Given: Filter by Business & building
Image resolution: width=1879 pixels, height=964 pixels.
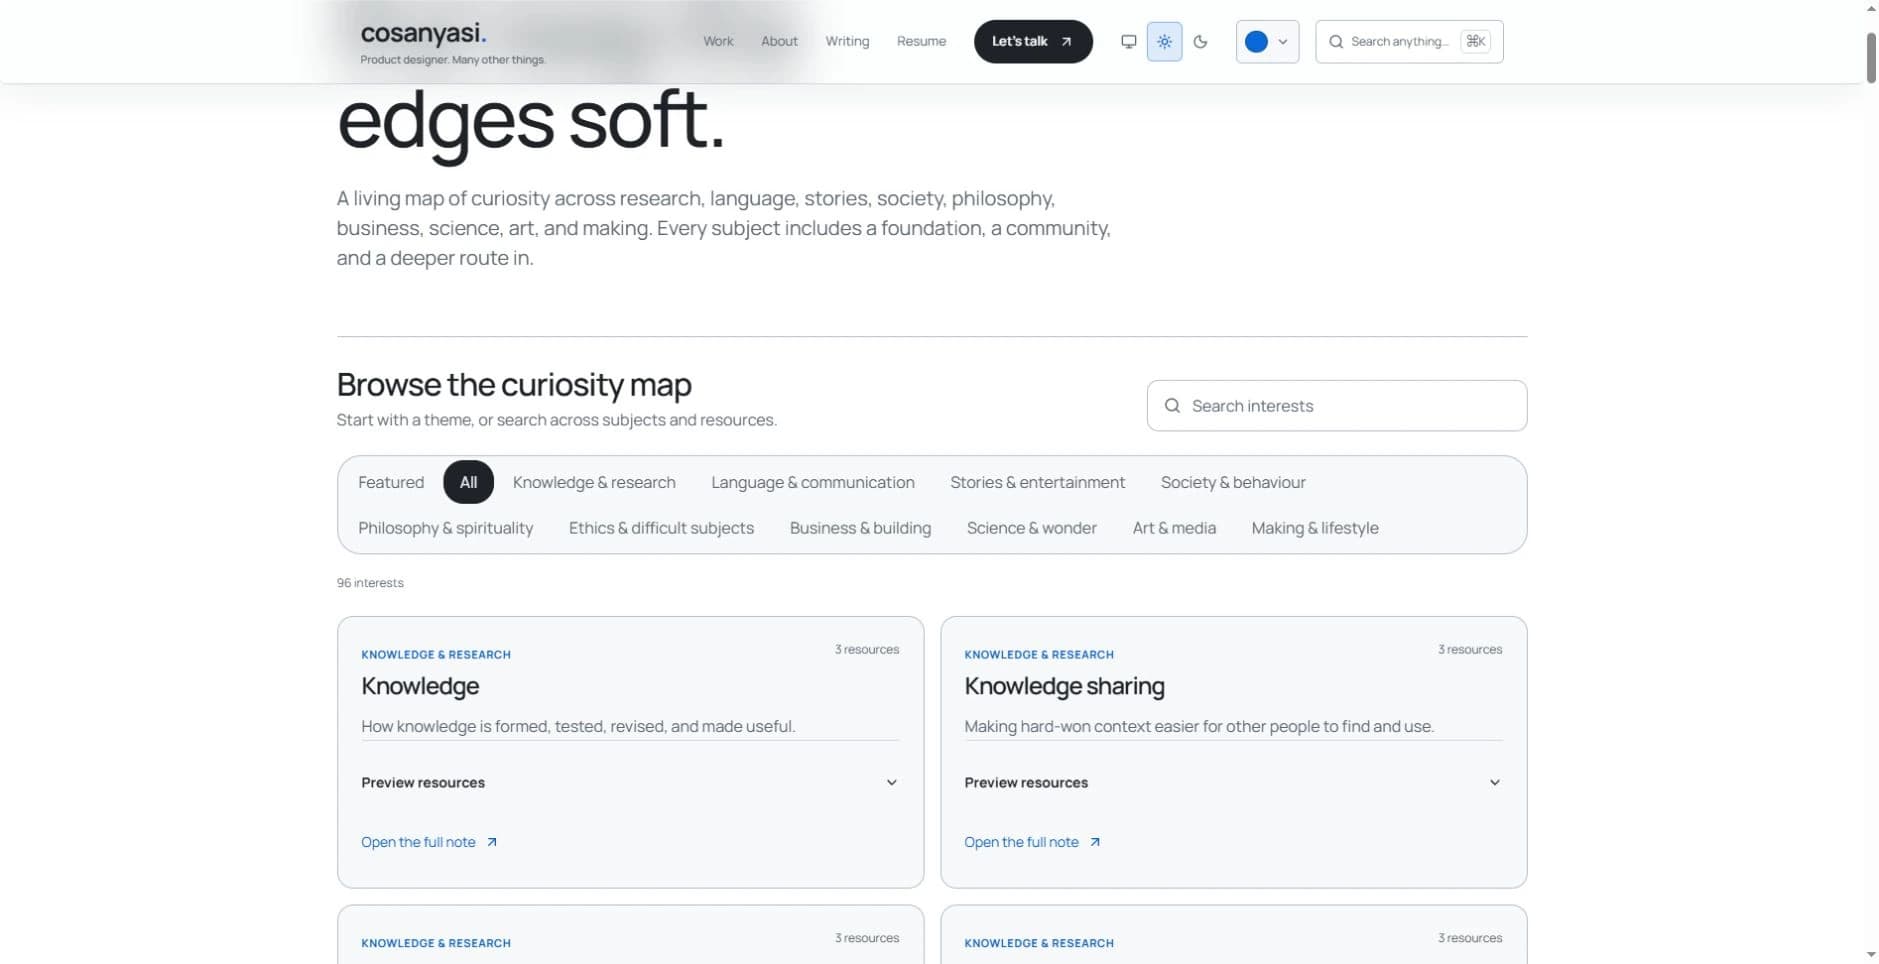Looking at the screenshot, I should tap(860, 528).
